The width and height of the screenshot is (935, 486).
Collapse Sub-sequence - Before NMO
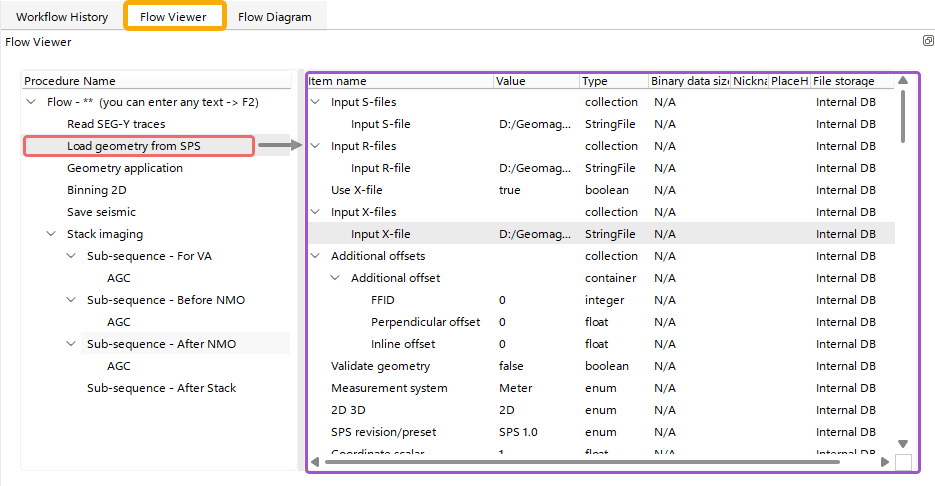tap(71, 300)
